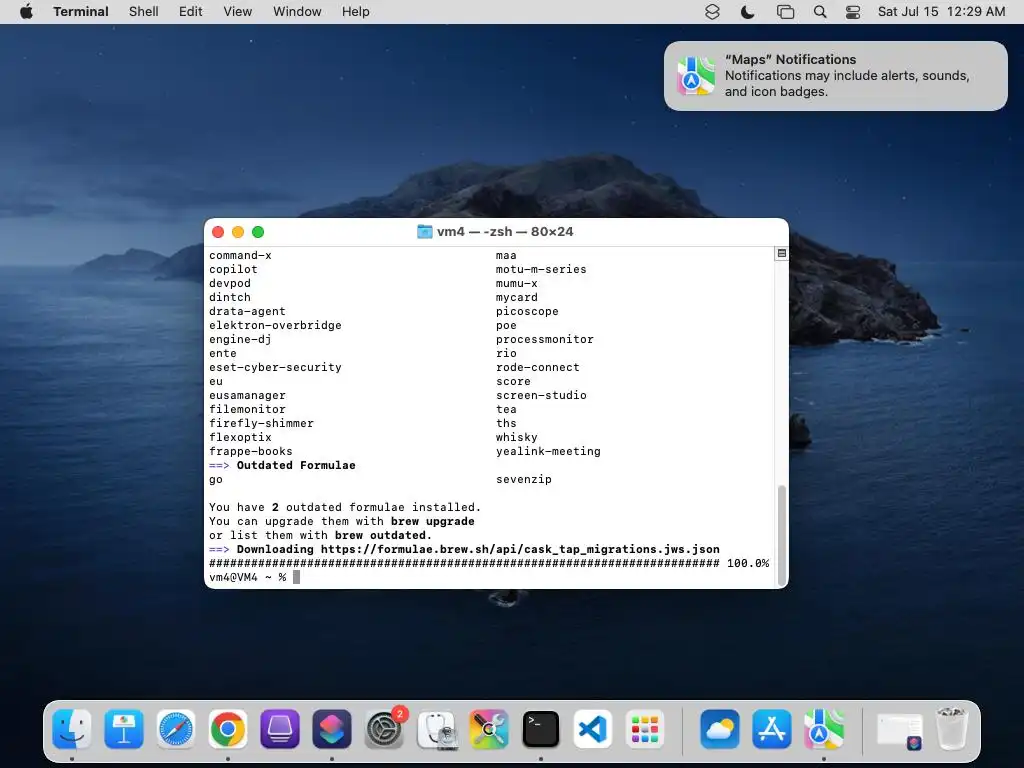Click Maps icon in notification banner
The height and width of the screenshot is (768, 1024).
click(696, 76)
